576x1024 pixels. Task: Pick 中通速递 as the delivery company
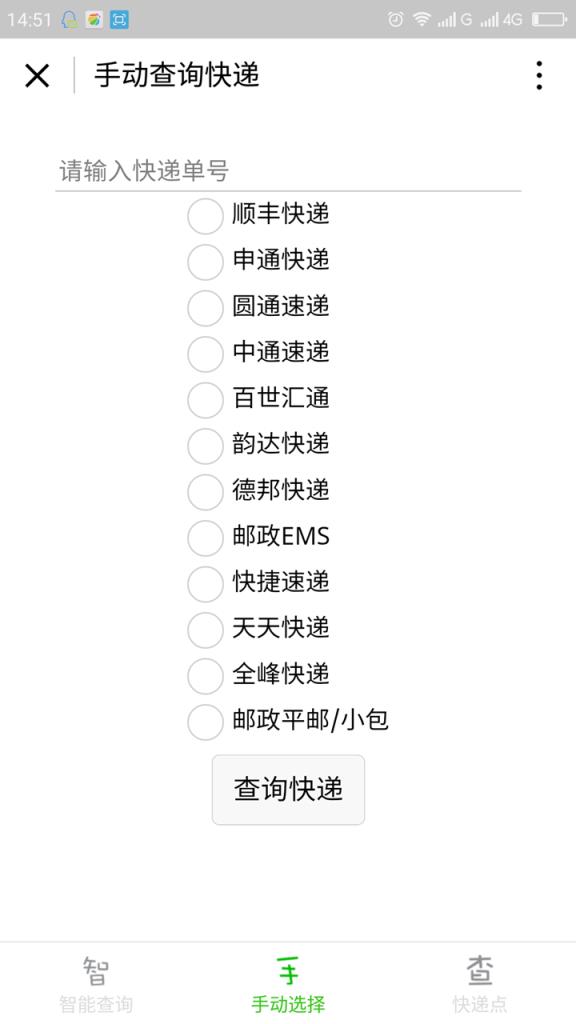205,353
